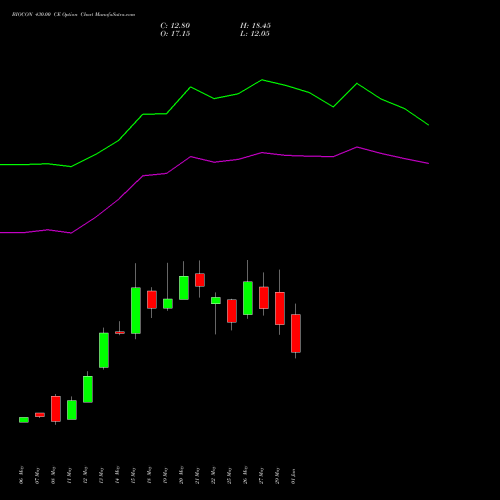Click the green candlestick for 12 May

88,389
